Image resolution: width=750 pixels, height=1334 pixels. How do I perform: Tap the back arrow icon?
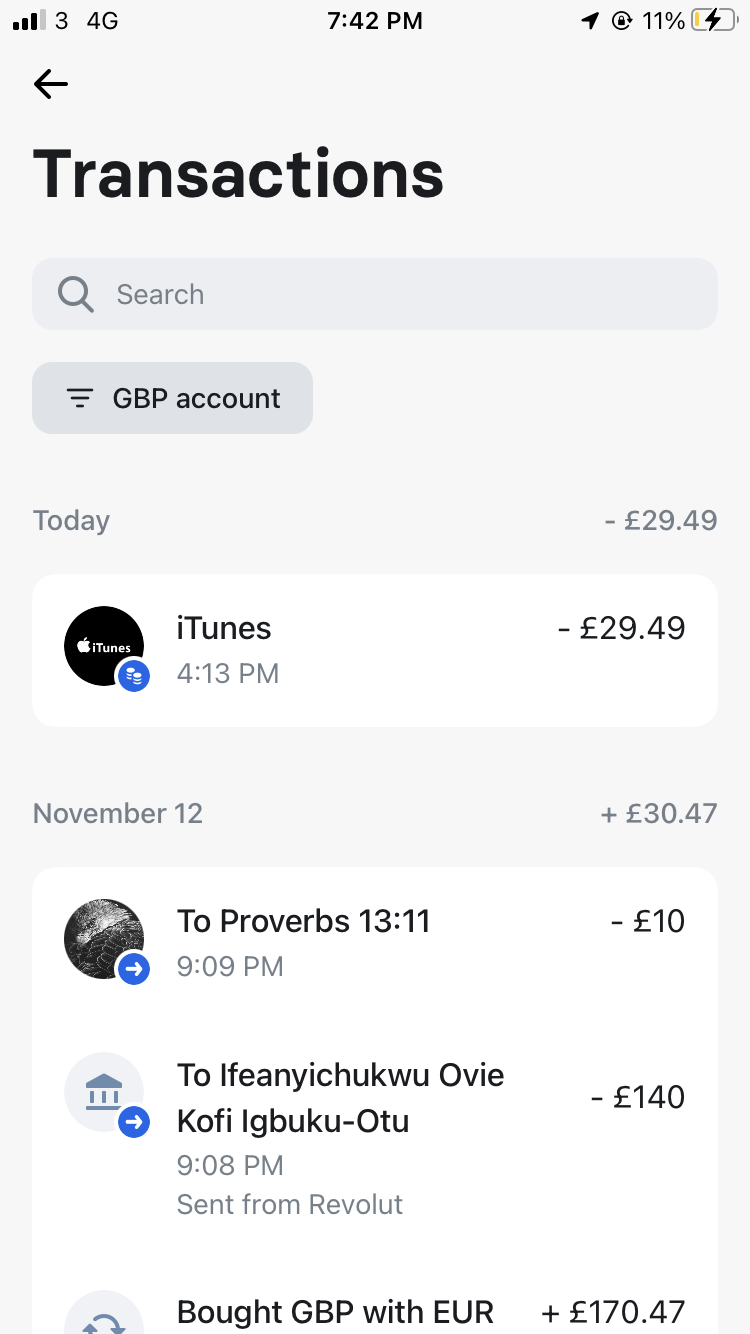pos(51,84)
